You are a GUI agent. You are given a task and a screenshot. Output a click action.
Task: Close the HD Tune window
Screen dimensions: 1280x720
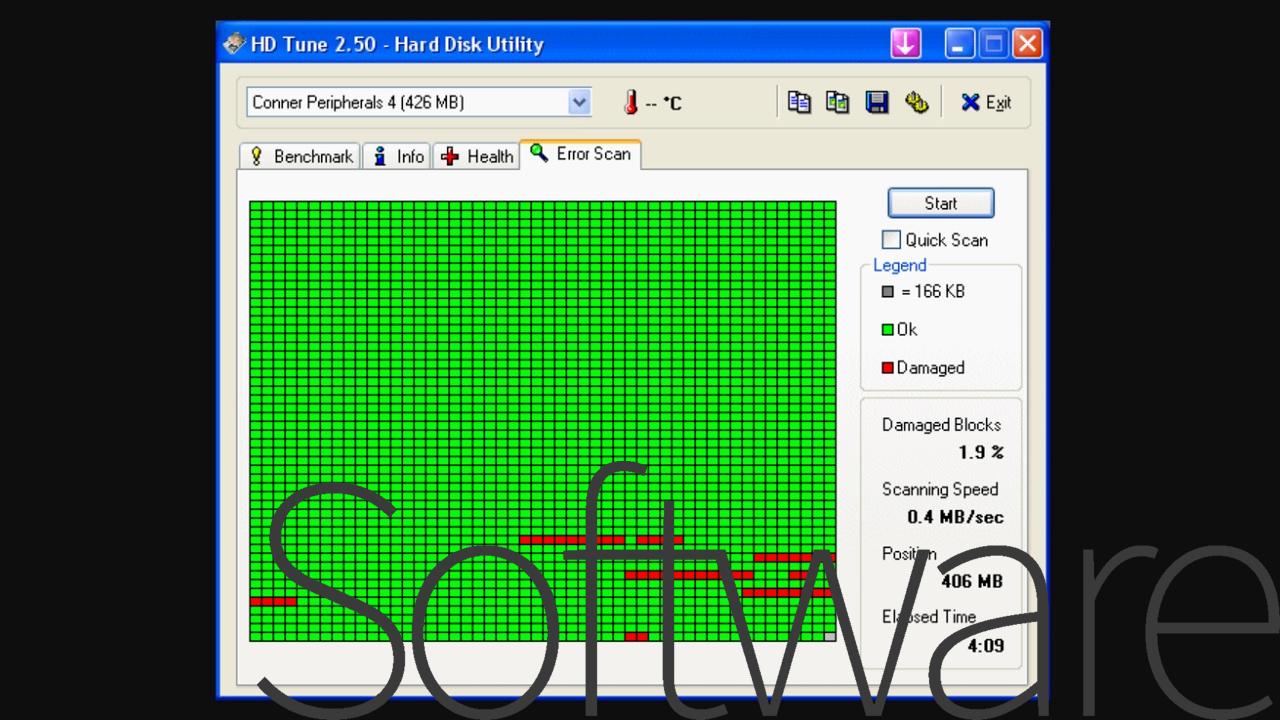point(1027,44)
